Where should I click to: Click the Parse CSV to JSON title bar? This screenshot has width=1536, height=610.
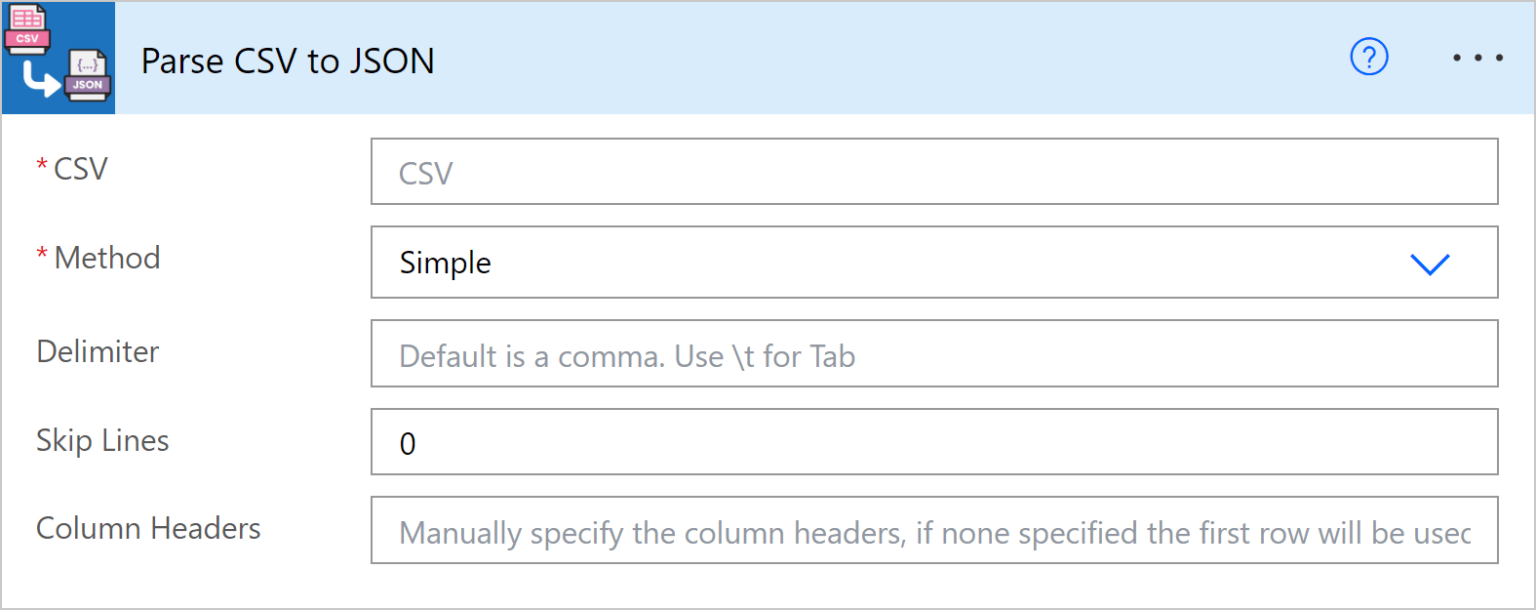pyautogui.click(x=288, y=60)
